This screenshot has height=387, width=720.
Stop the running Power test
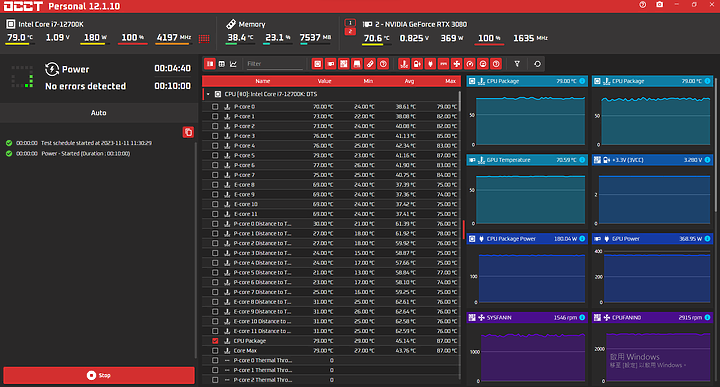(x=99, y=375)
